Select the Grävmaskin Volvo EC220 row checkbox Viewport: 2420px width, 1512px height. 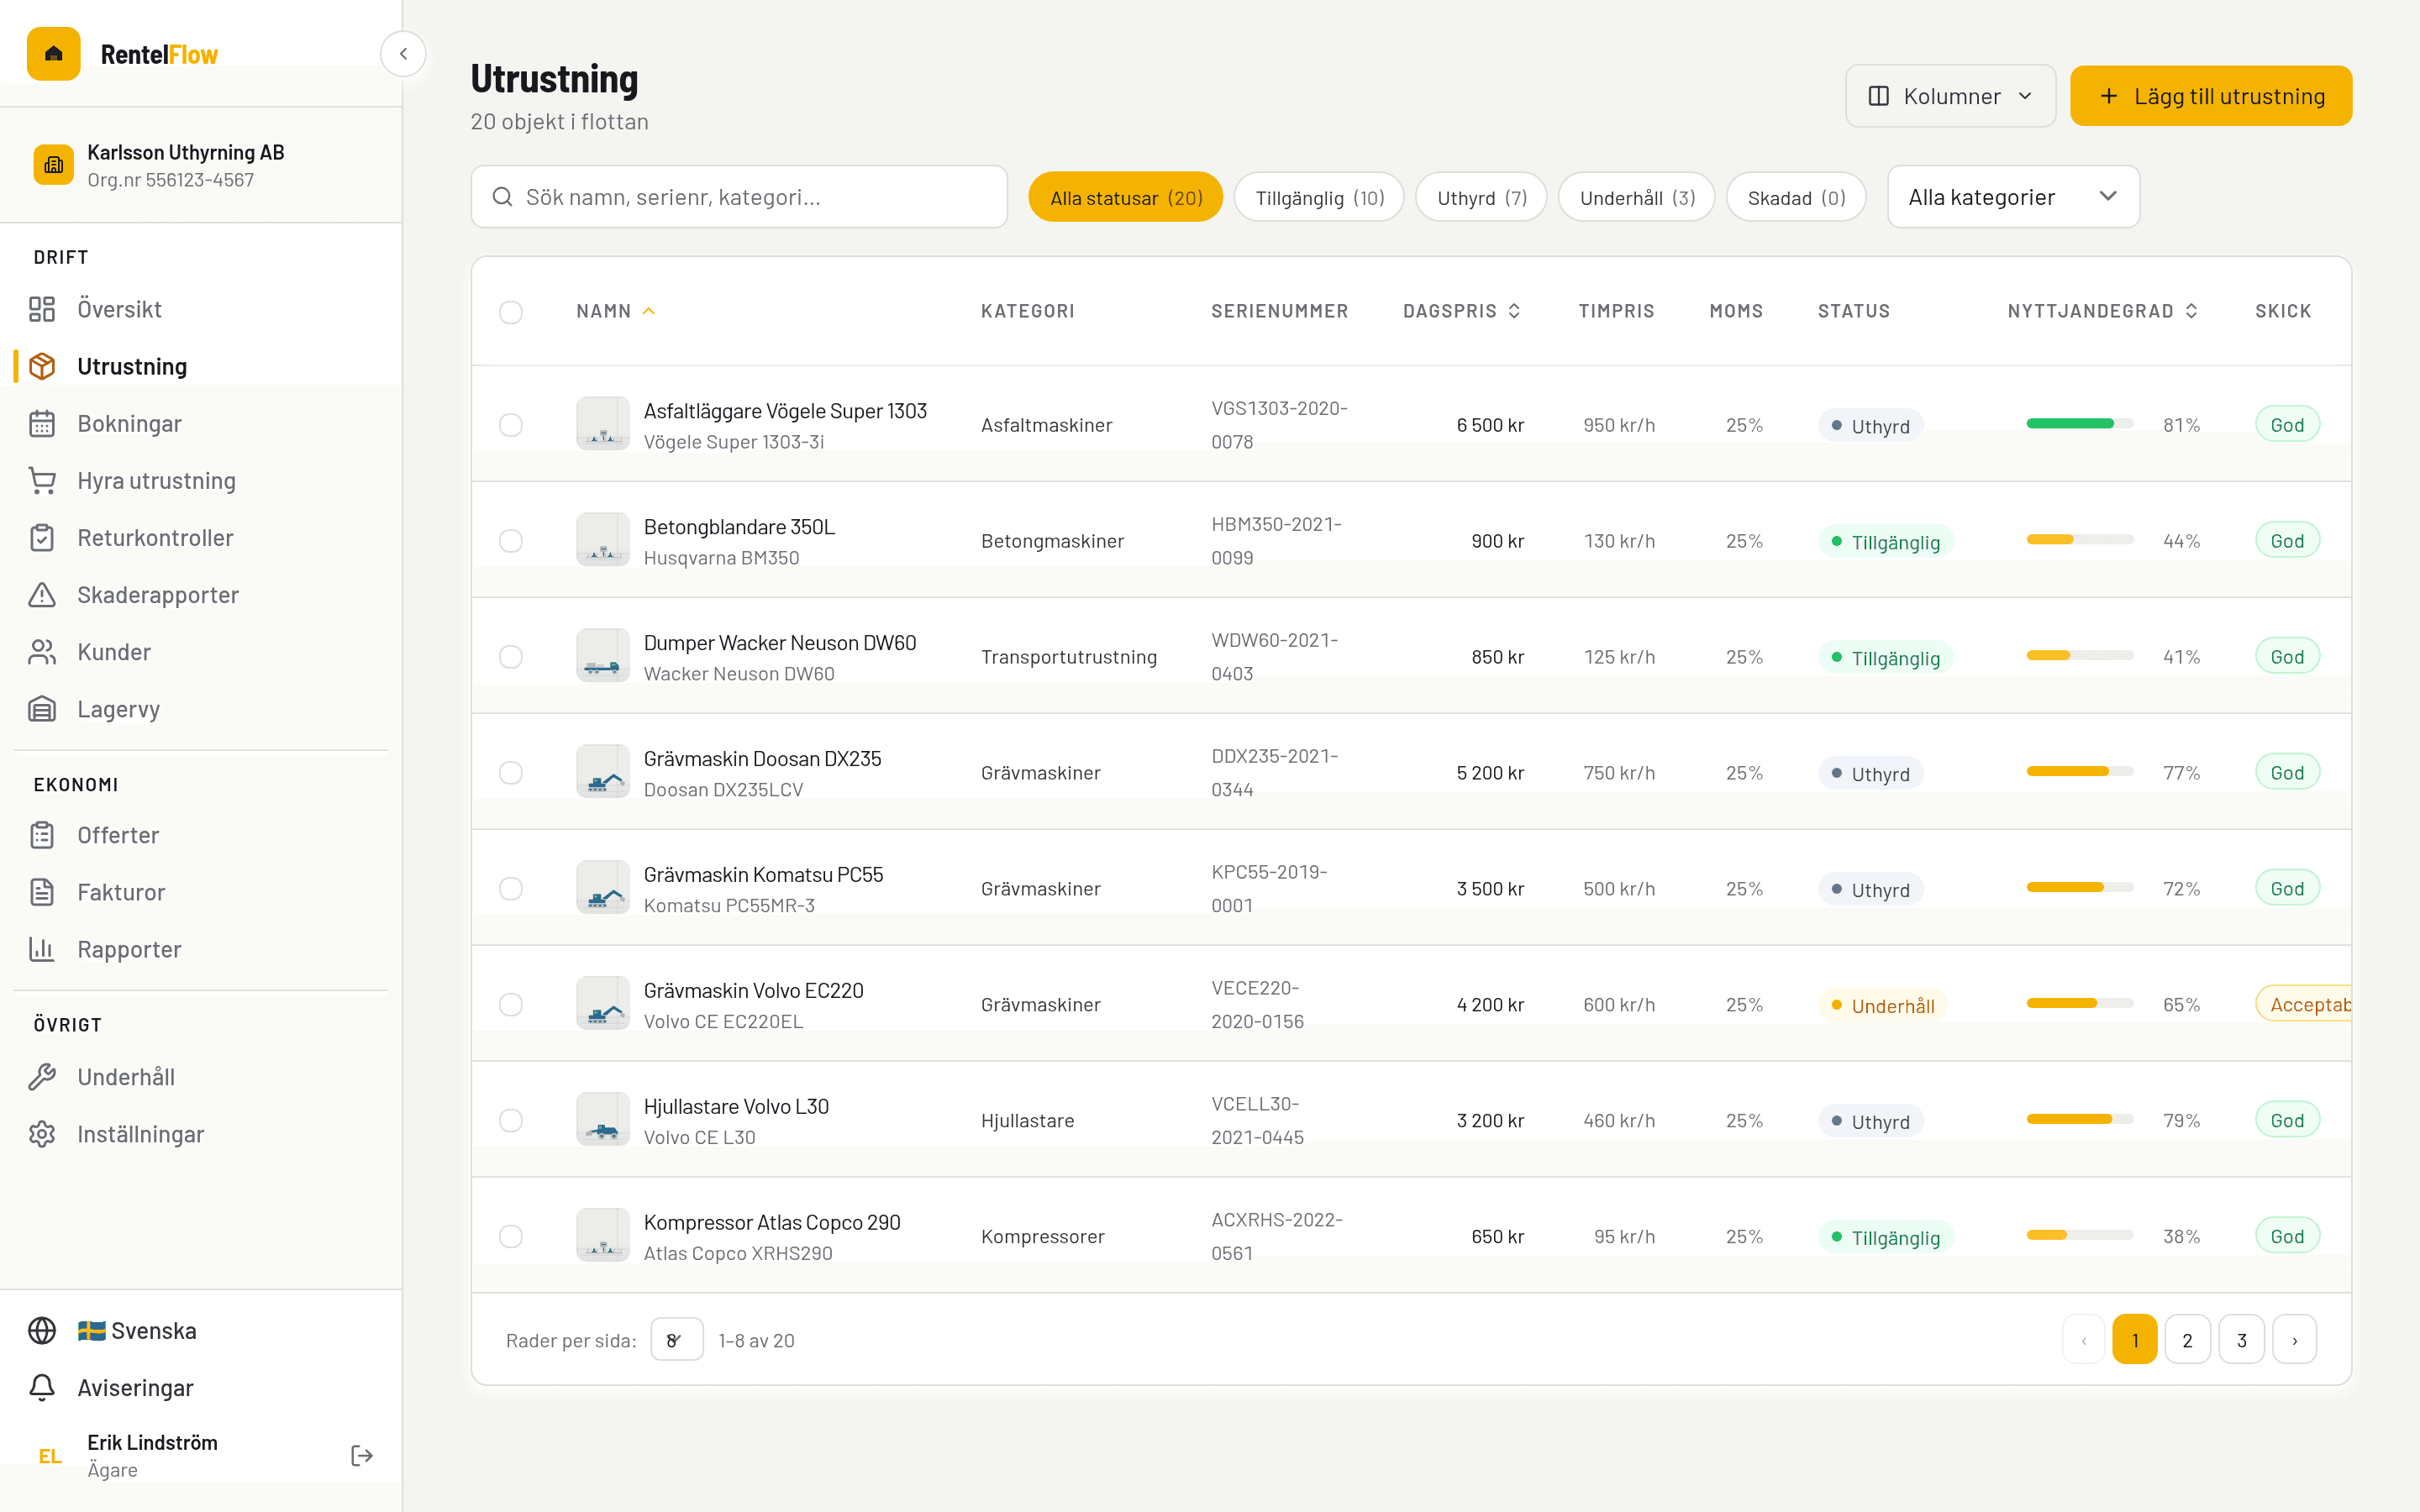[511, 1004]
